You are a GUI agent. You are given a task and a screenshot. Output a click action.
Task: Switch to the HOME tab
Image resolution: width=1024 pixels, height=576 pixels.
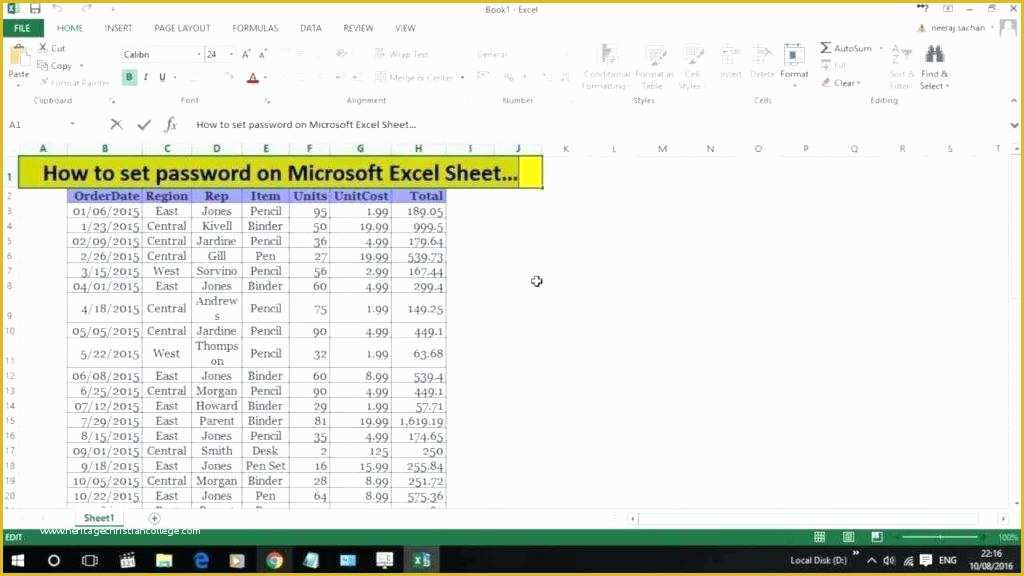pyautogui.click(x=69, y=28)
